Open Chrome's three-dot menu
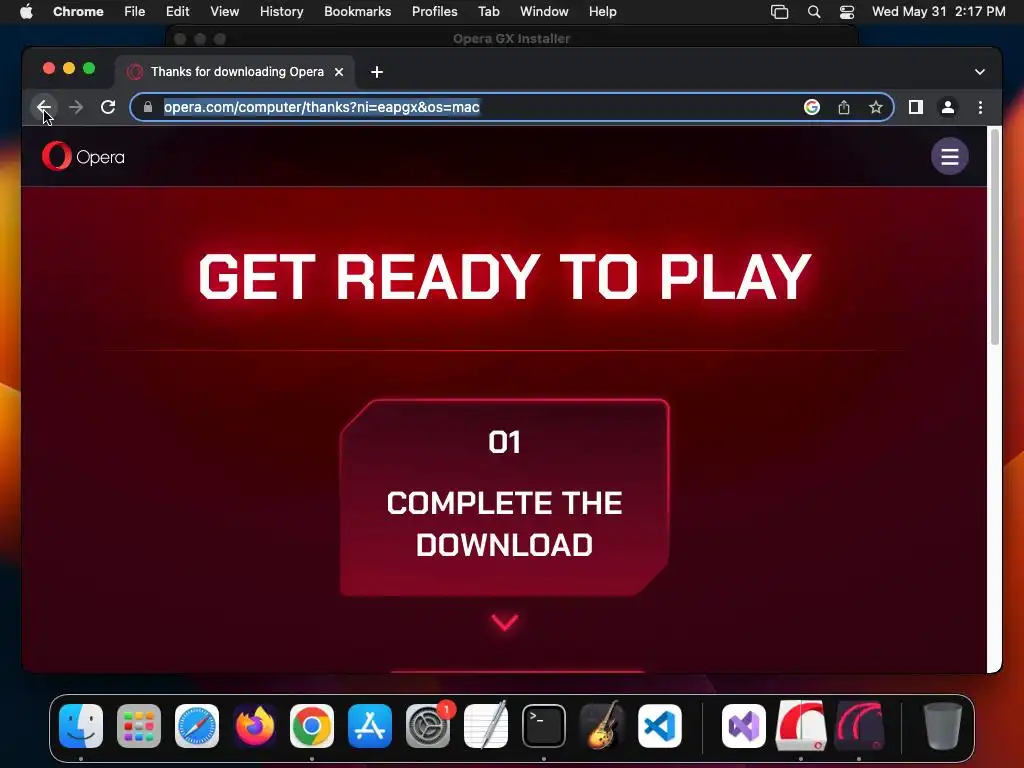Viewport: 1024px width, 768px height. (x=980, y=107)
